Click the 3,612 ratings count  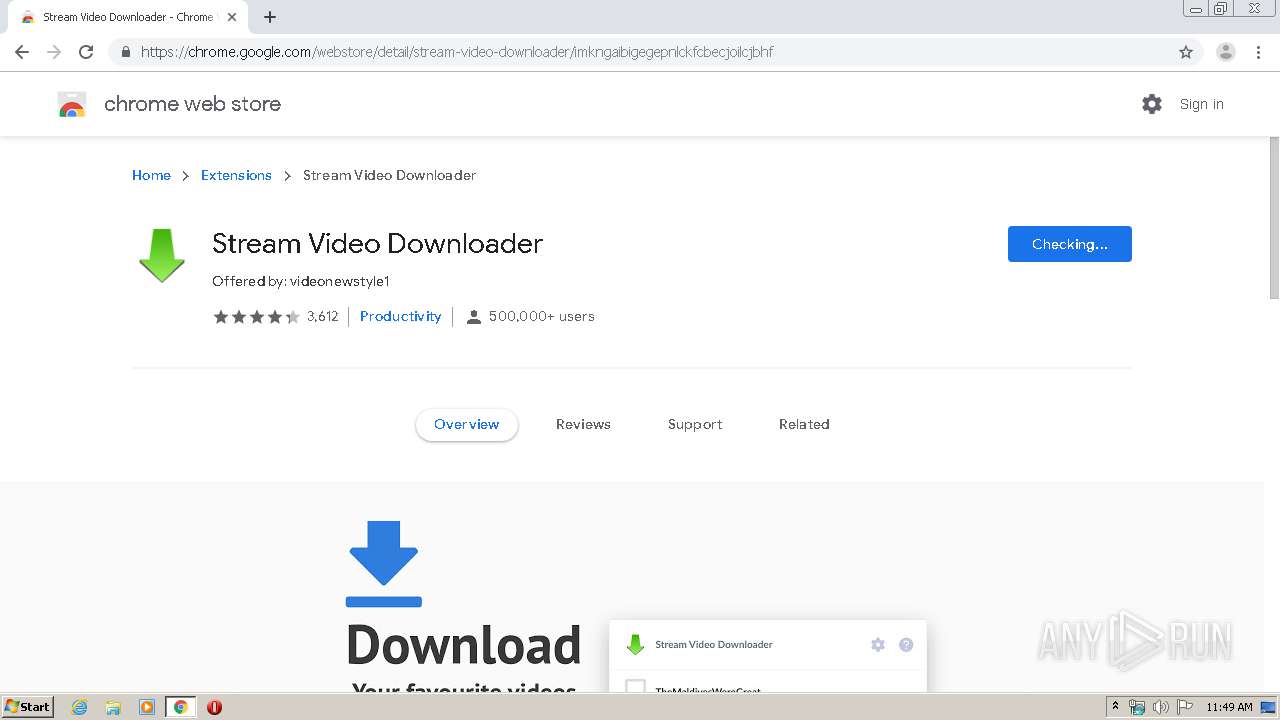click(322, 316)
